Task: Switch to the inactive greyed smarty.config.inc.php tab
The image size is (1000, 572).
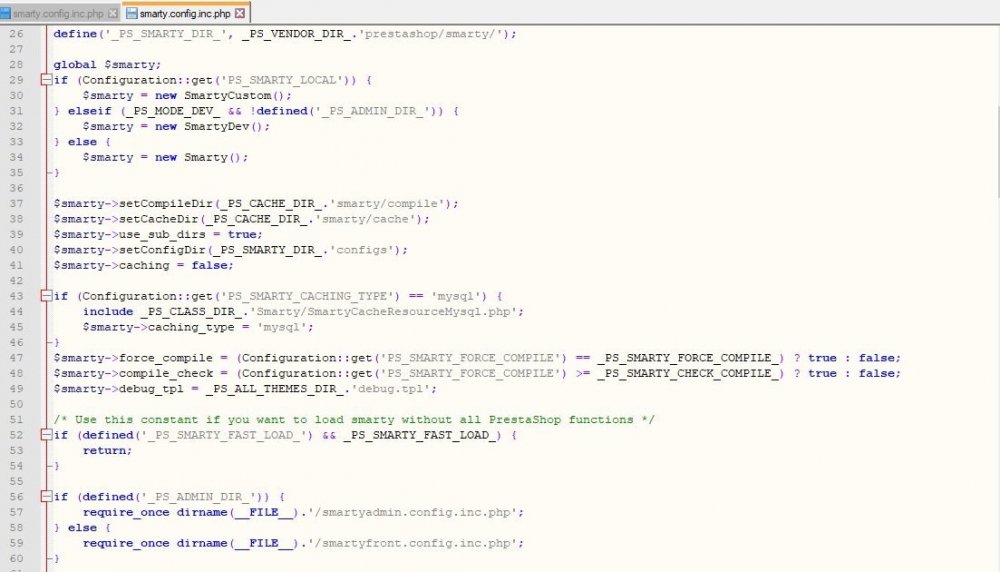Action: pyautogui.click(x=58, y=13)
